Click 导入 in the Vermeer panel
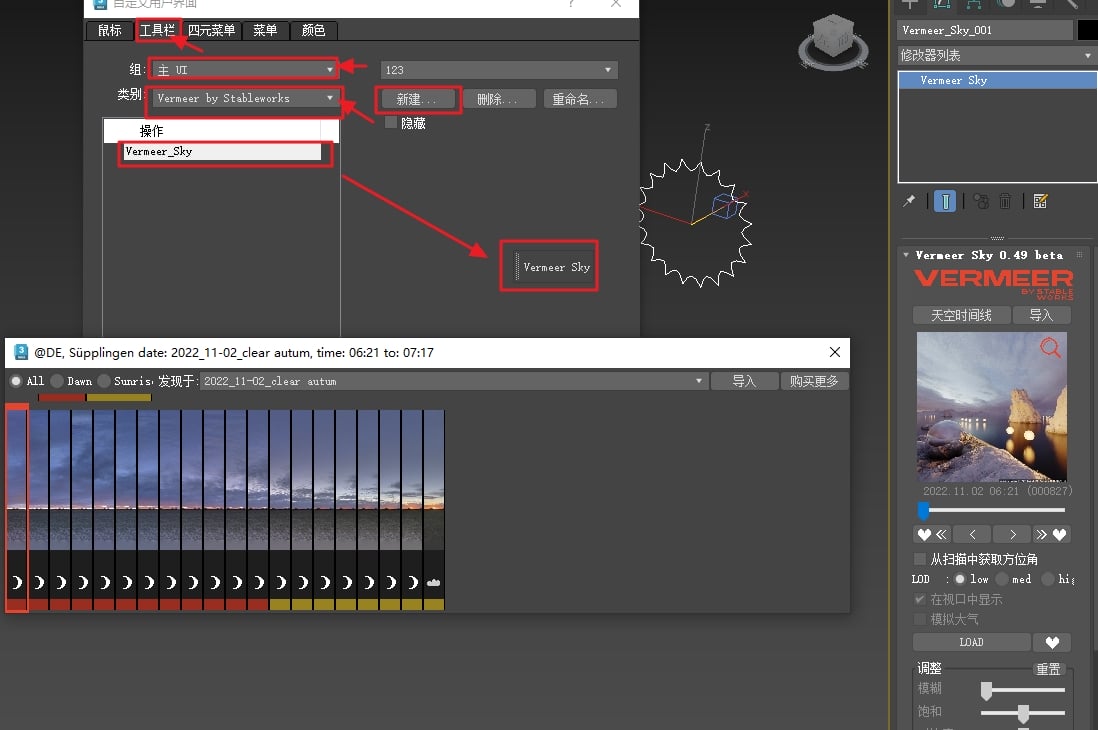This screenshot has width=1098, height=730. [1041, 315]
